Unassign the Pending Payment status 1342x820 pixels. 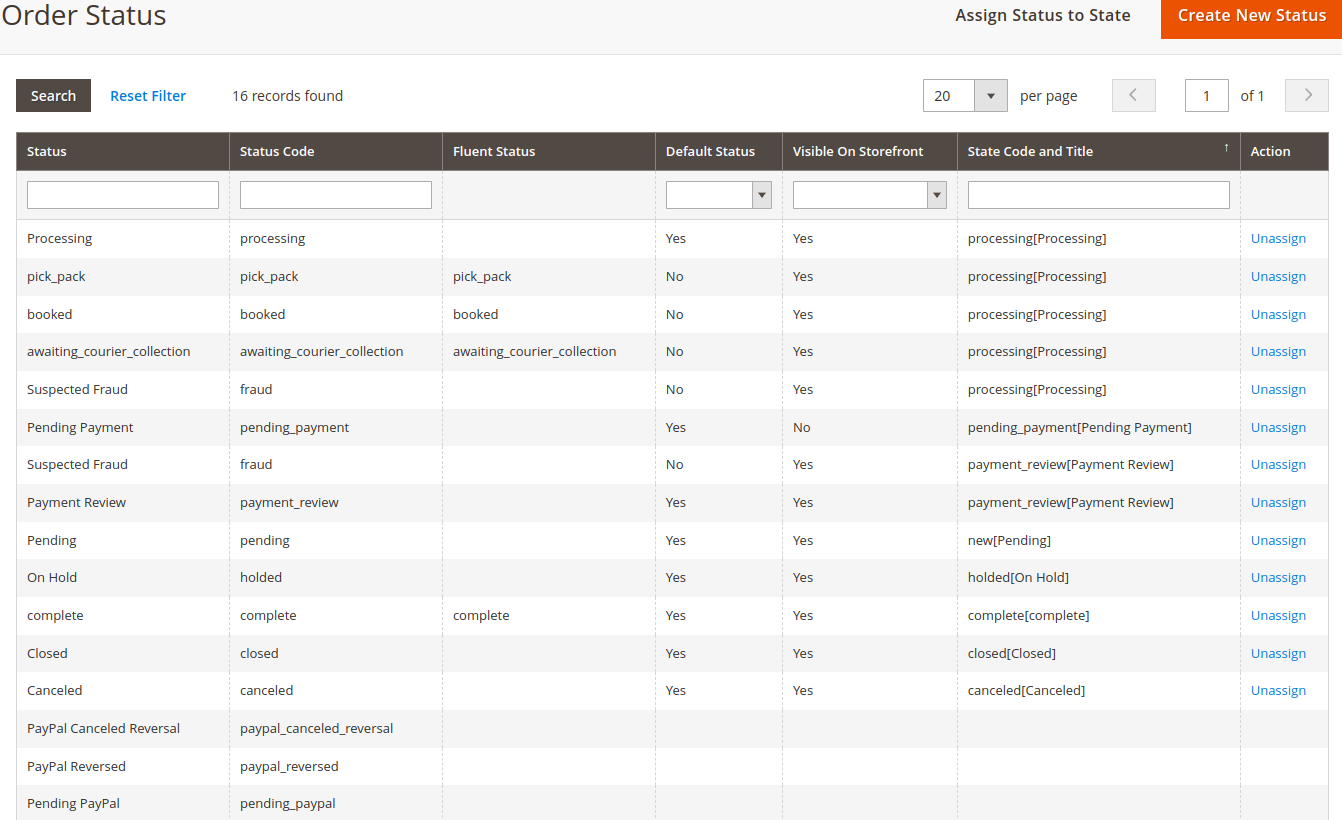[1278, 428]
